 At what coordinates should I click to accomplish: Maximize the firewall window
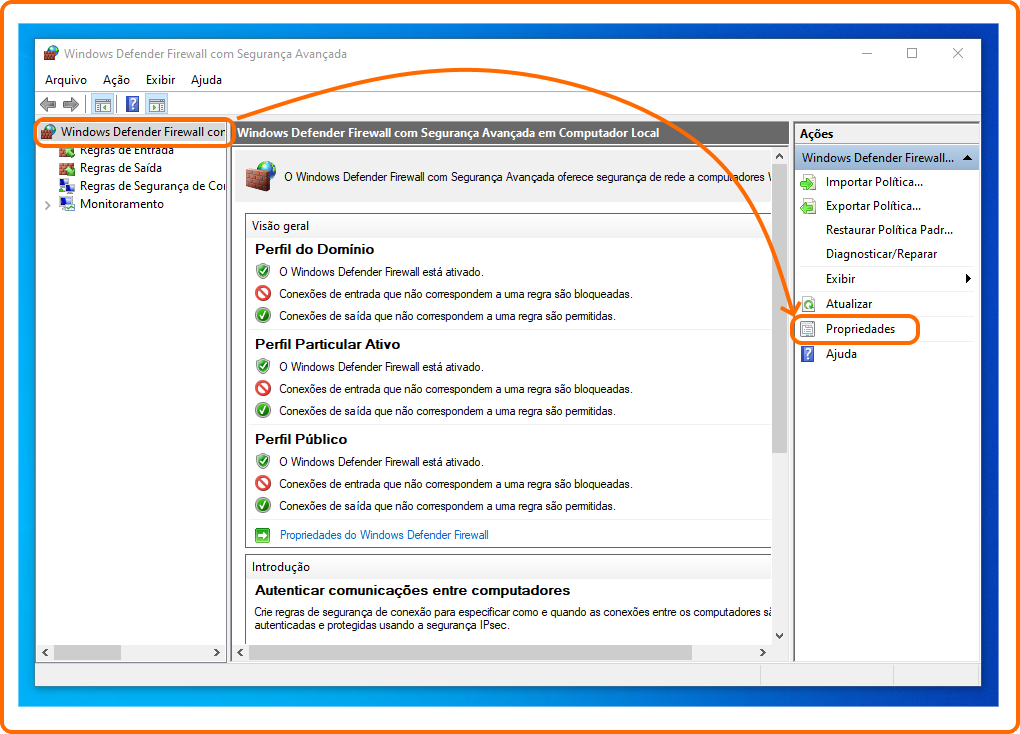coord(912,53)
